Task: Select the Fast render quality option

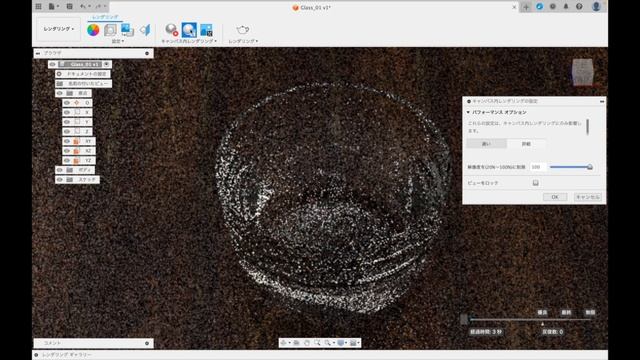Action: [486, 144]
